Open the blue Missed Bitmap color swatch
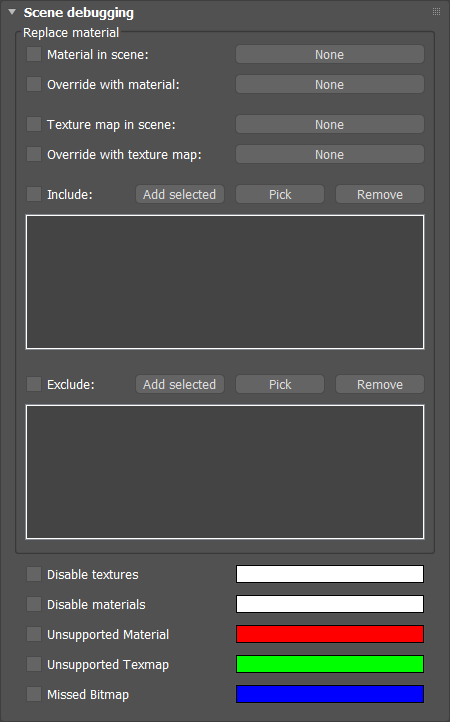The image size is (450, 722). pos(330,694)
